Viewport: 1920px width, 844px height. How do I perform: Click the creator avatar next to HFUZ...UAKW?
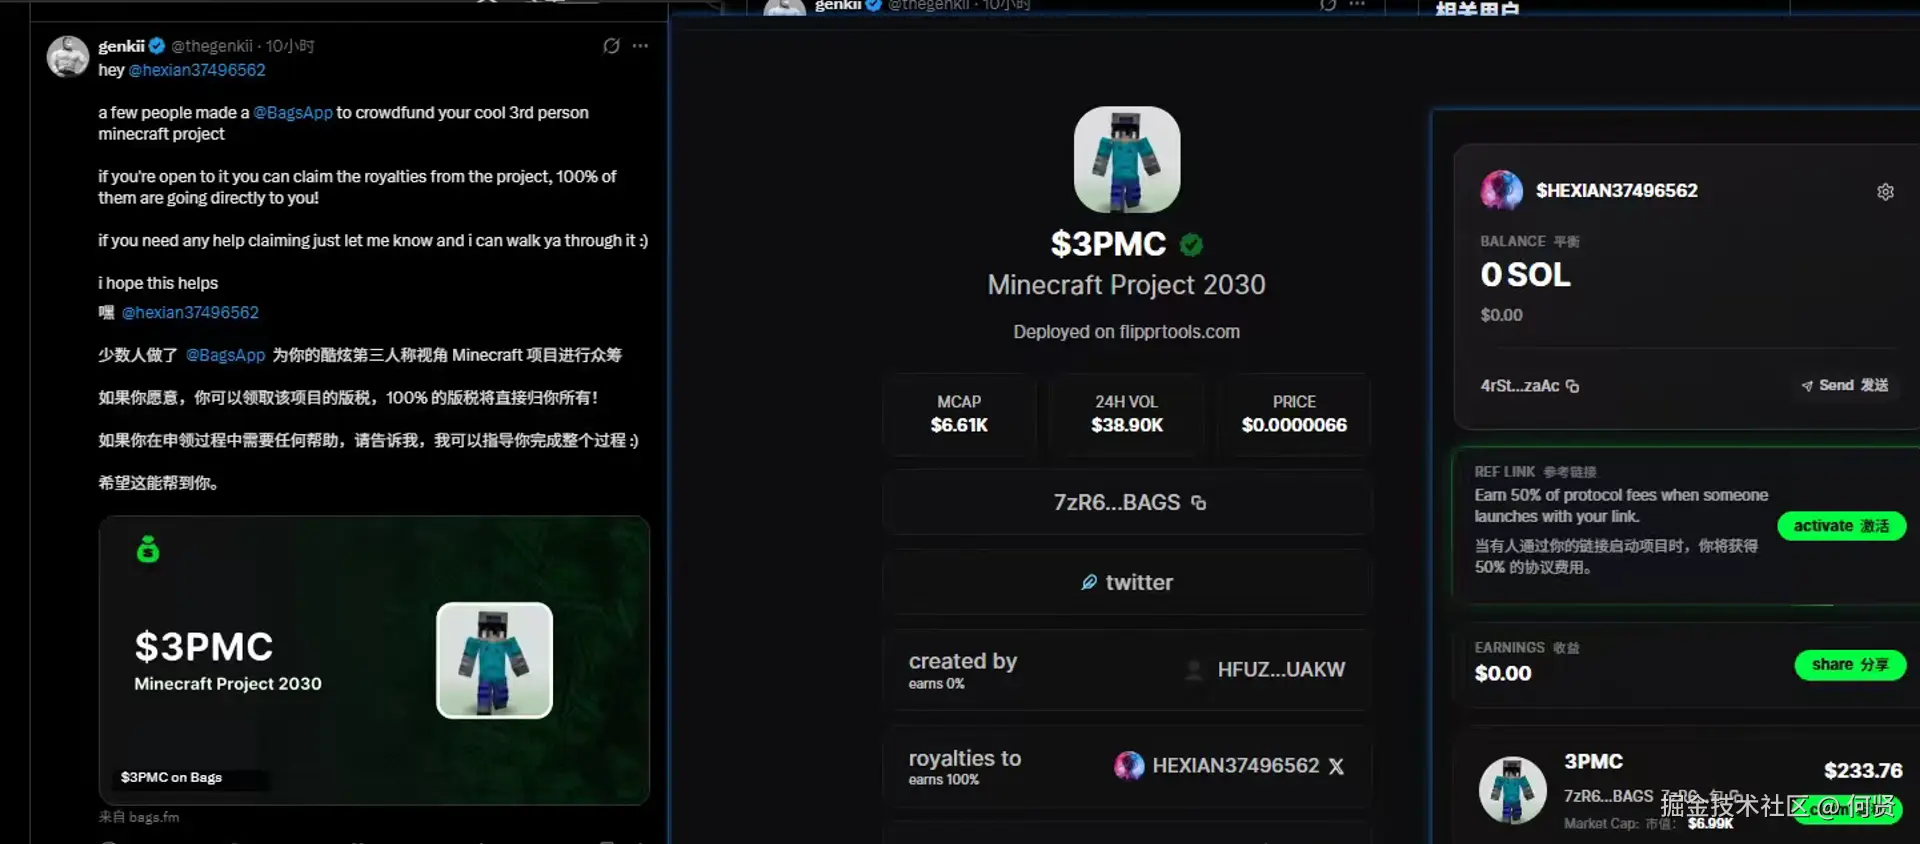pyautogui.click(x=1193, y=670)
